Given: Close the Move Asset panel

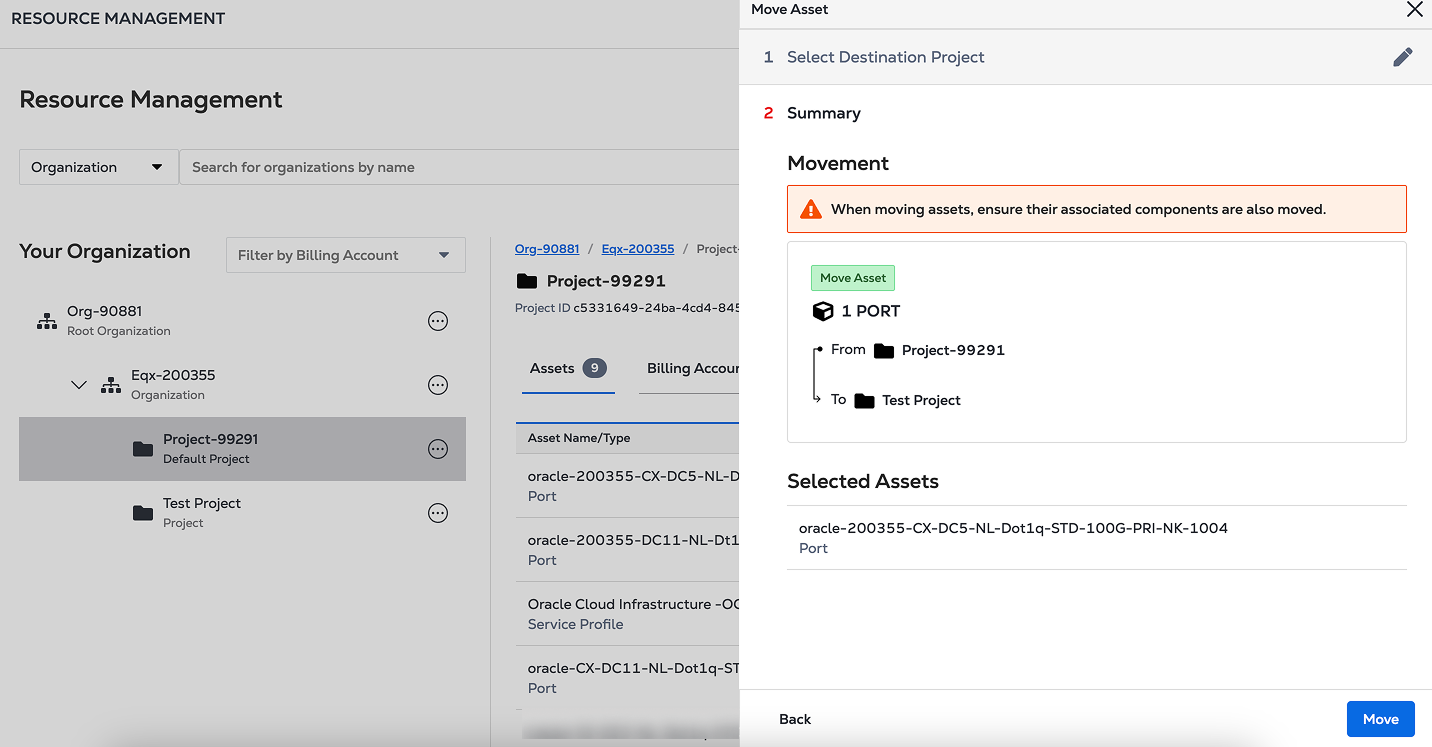Looking at the screenshot, I should point(1414,10).
